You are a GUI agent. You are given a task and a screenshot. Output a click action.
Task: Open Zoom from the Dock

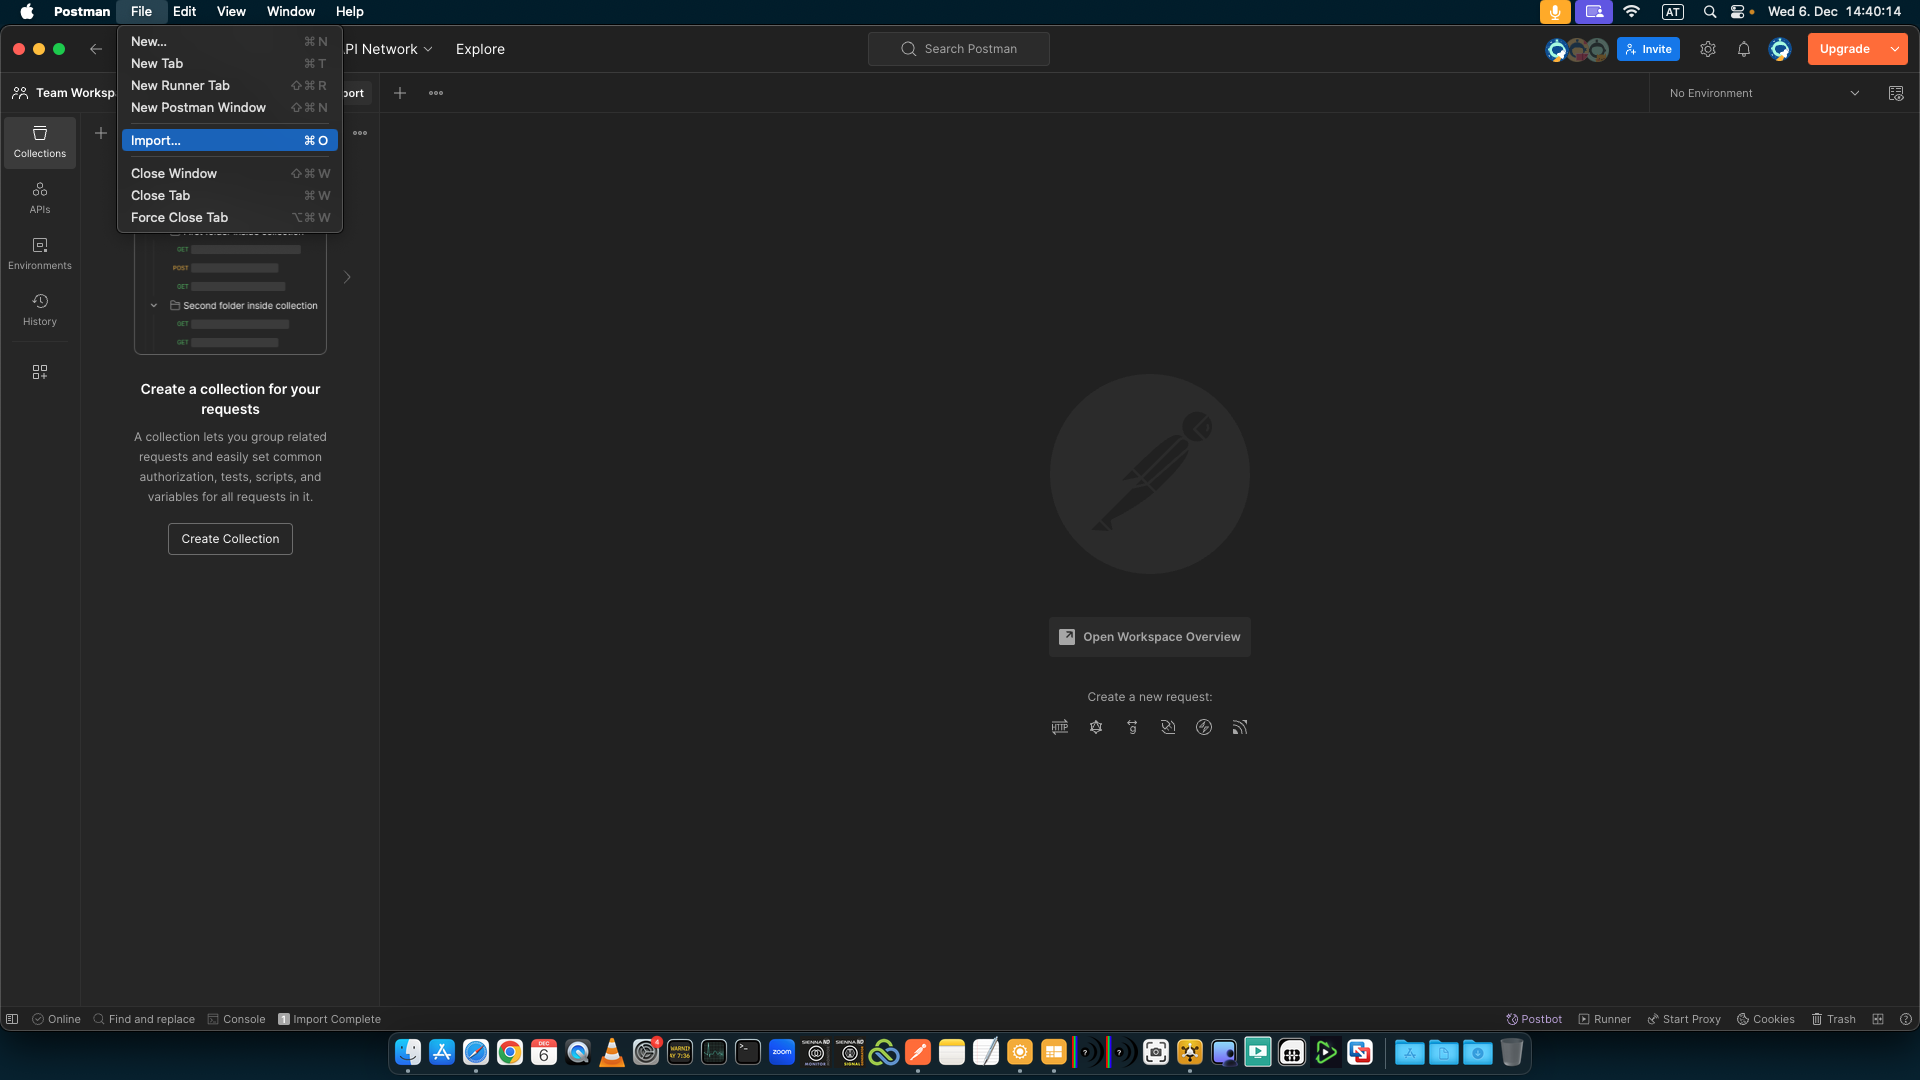[x=782, y=1052]
